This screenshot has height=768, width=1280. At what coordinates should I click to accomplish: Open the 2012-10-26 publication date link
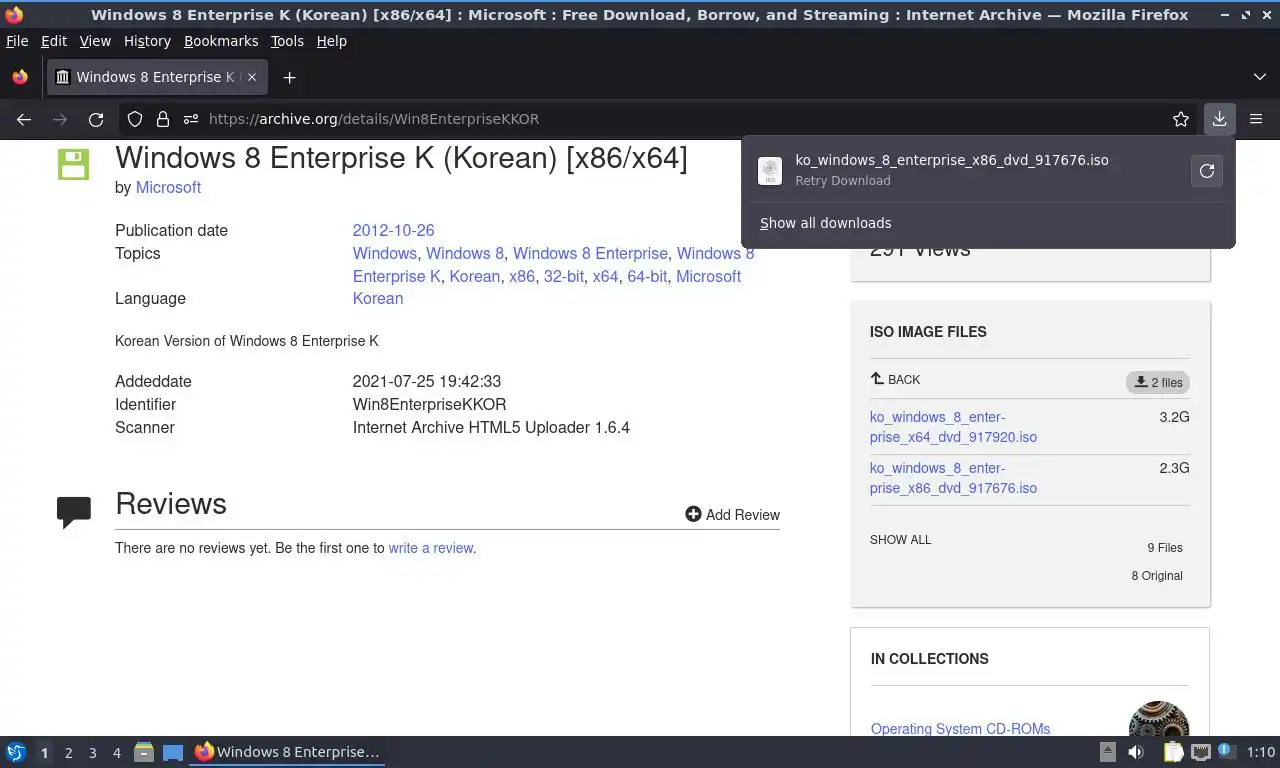(393, 230)
